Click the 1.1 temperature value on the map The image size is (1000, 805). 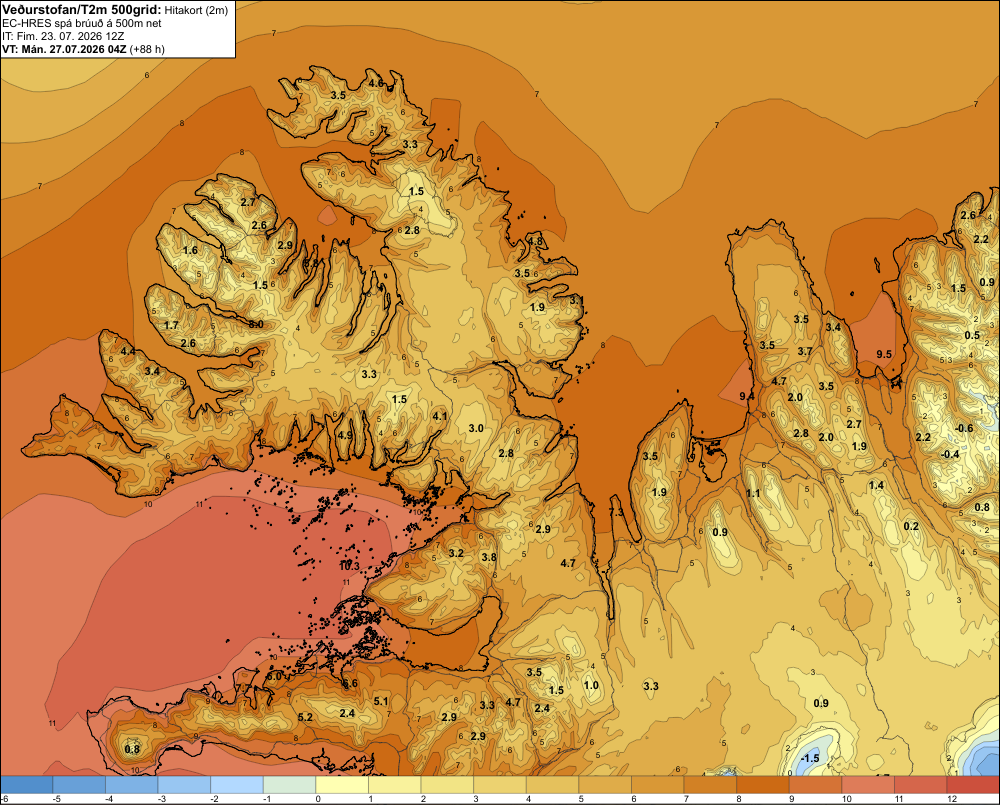coord(753,494)
